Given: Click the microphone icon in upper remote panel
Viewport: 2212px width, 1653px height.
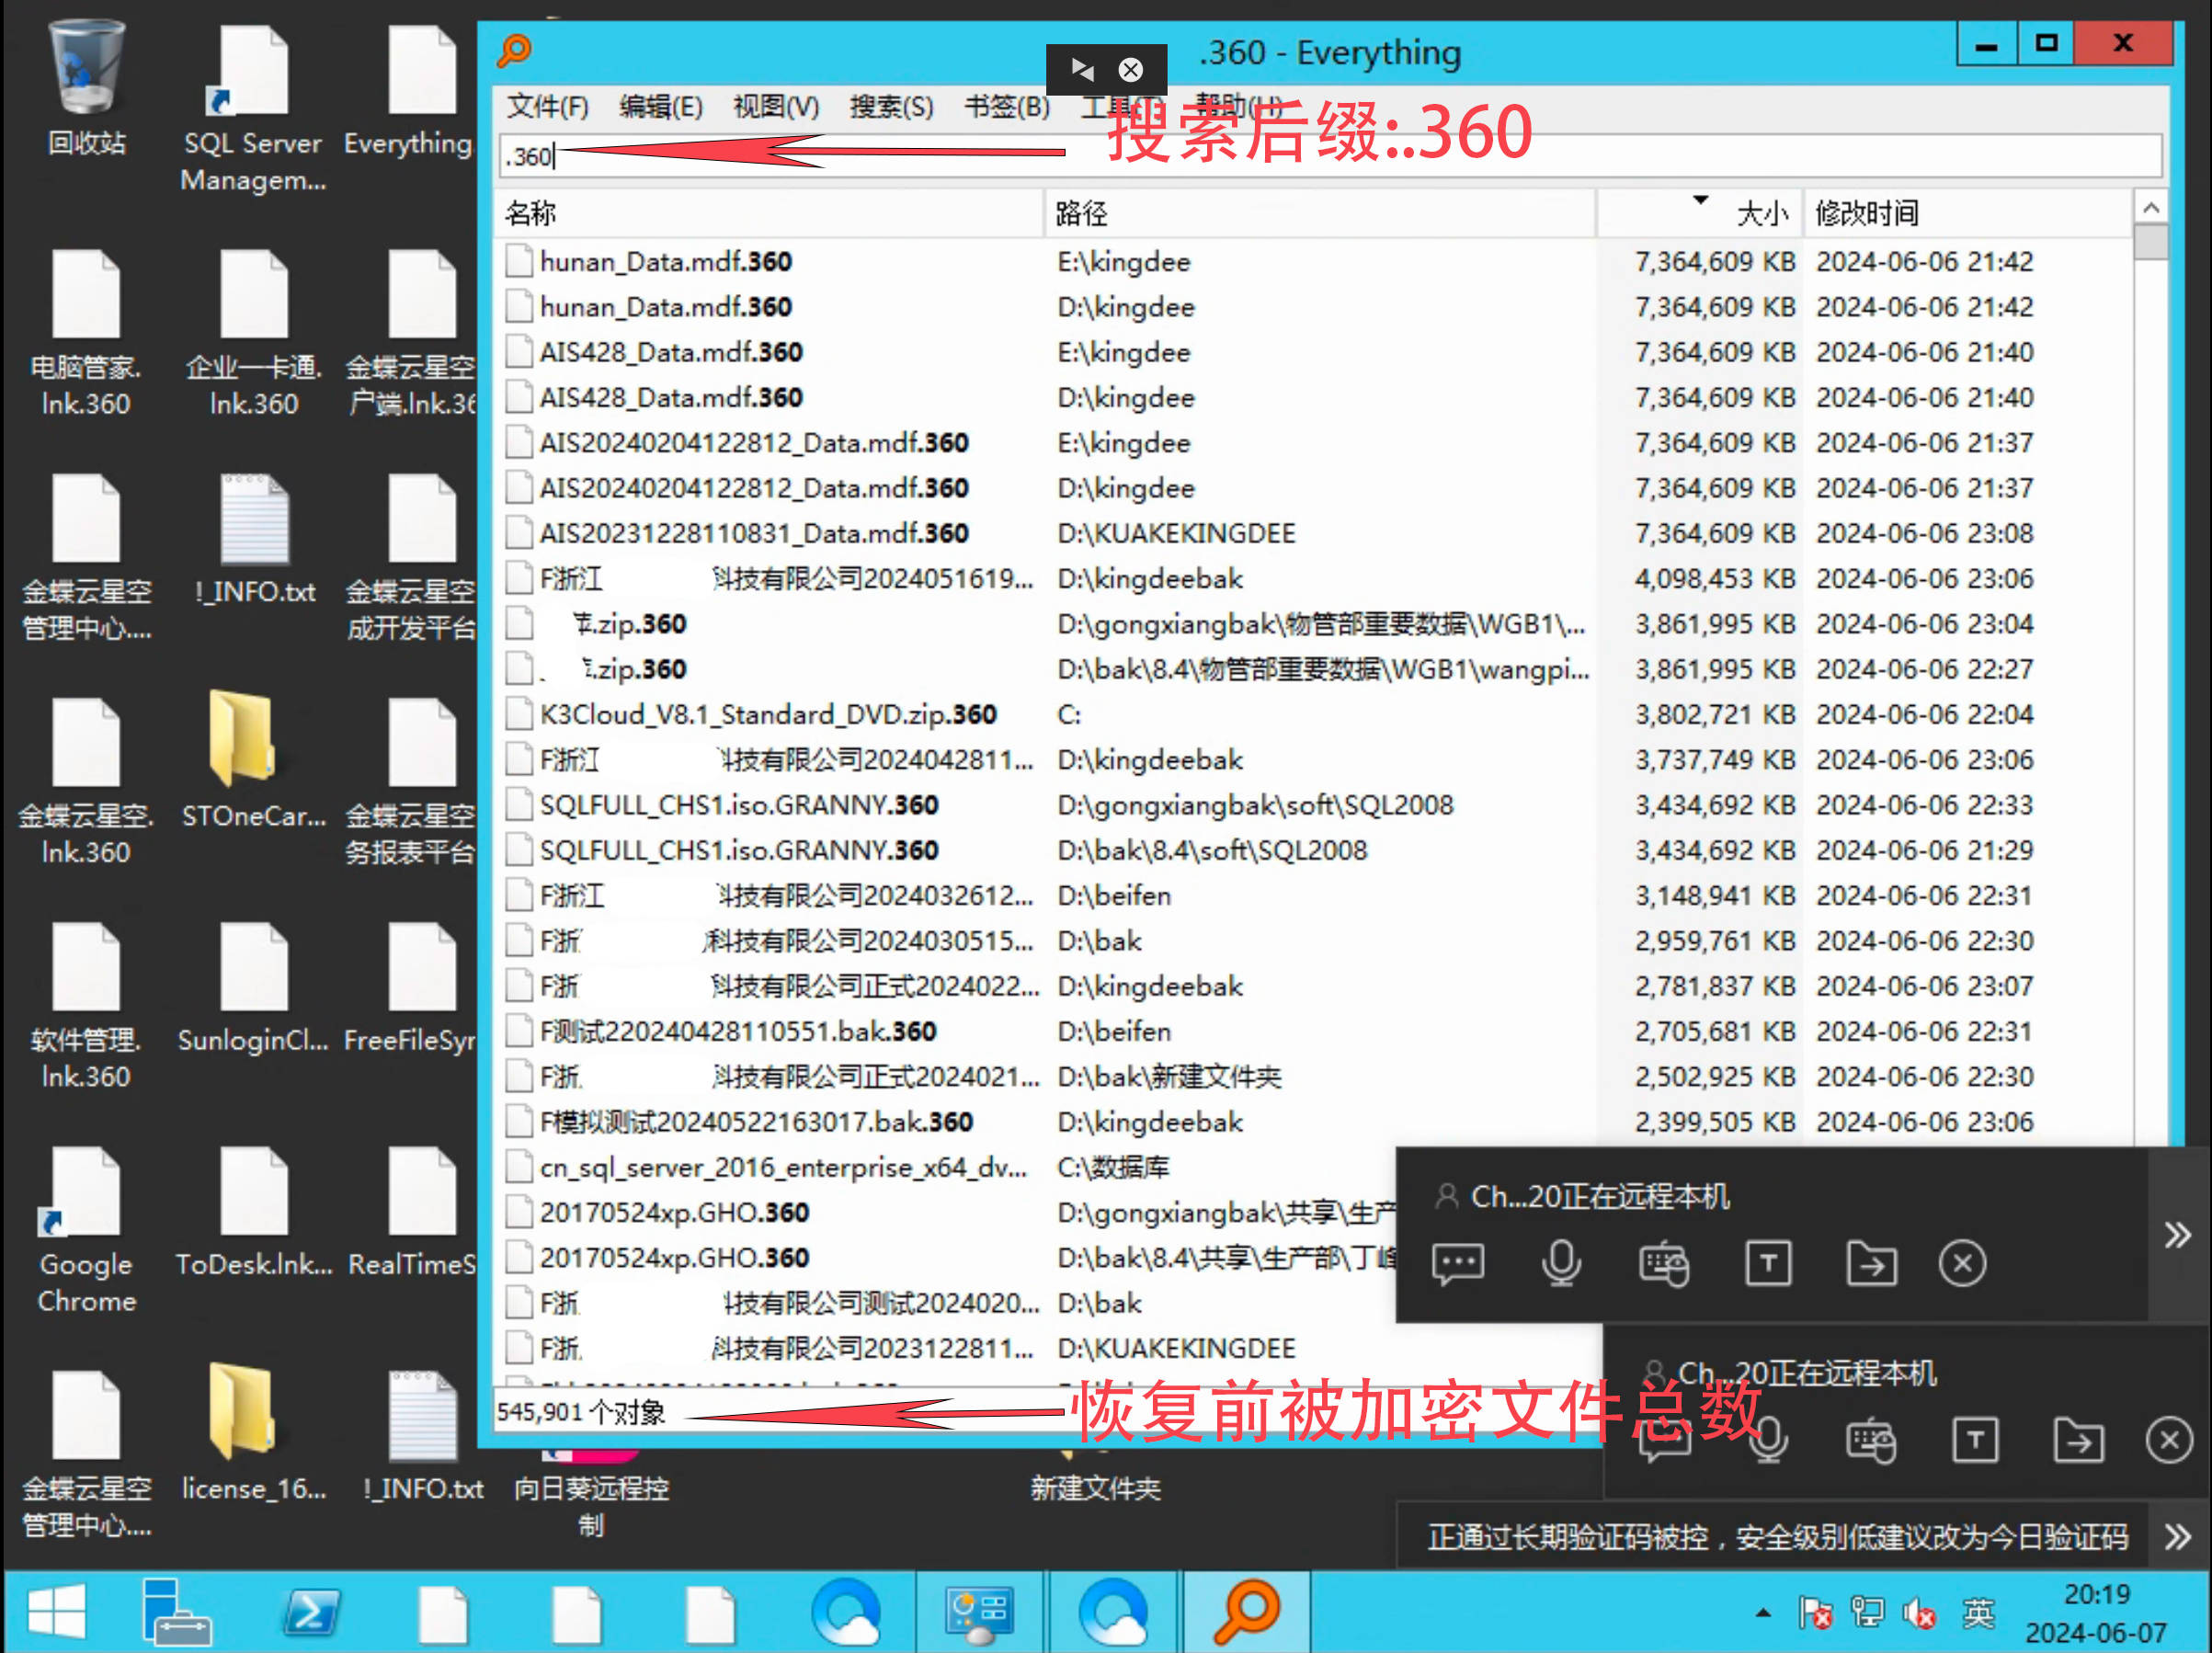Looking at the screenshot, I should [x=1560, y=1264].
